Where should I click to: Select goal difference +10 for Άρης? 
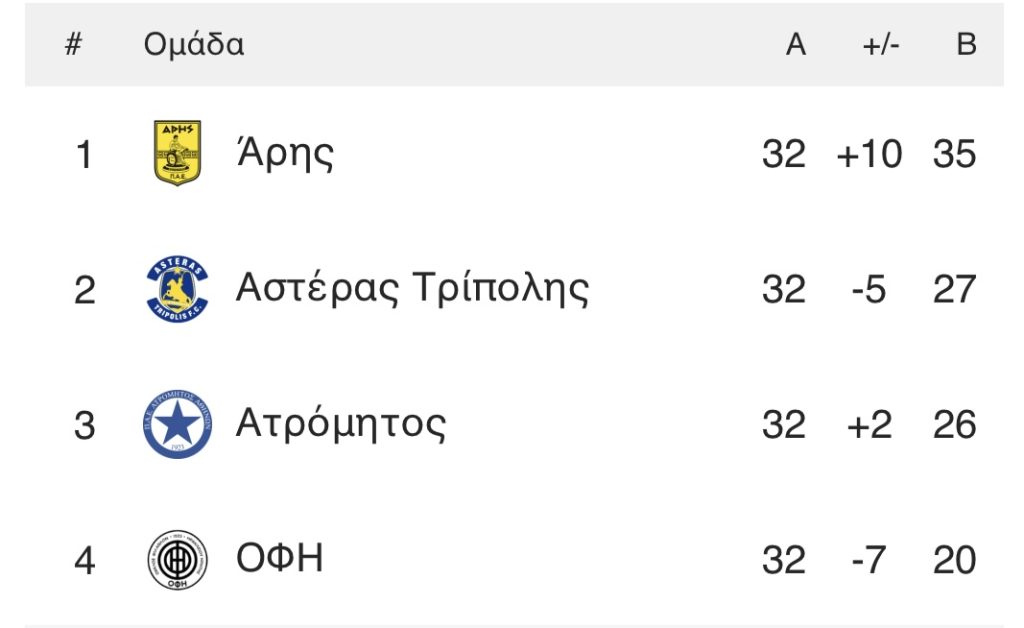tap(869, 154)
